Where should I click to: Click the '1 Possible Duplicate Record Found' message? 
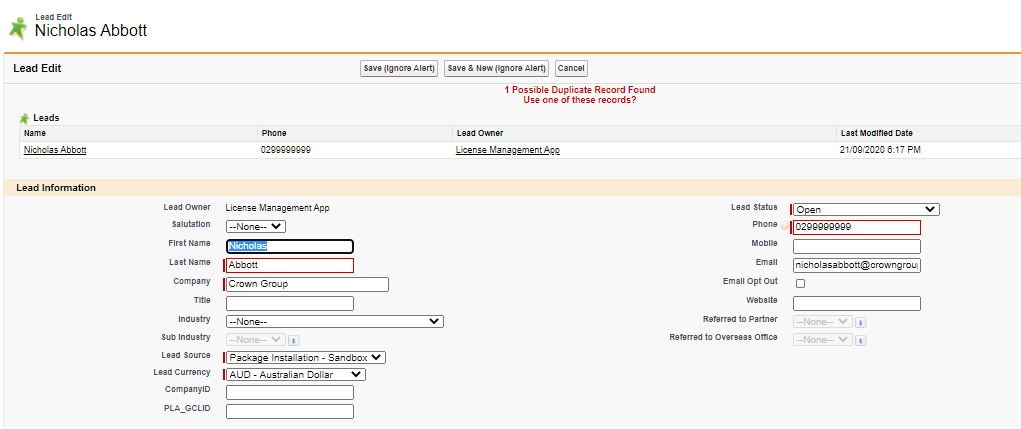pyautogui.click(x=580, y=90)
